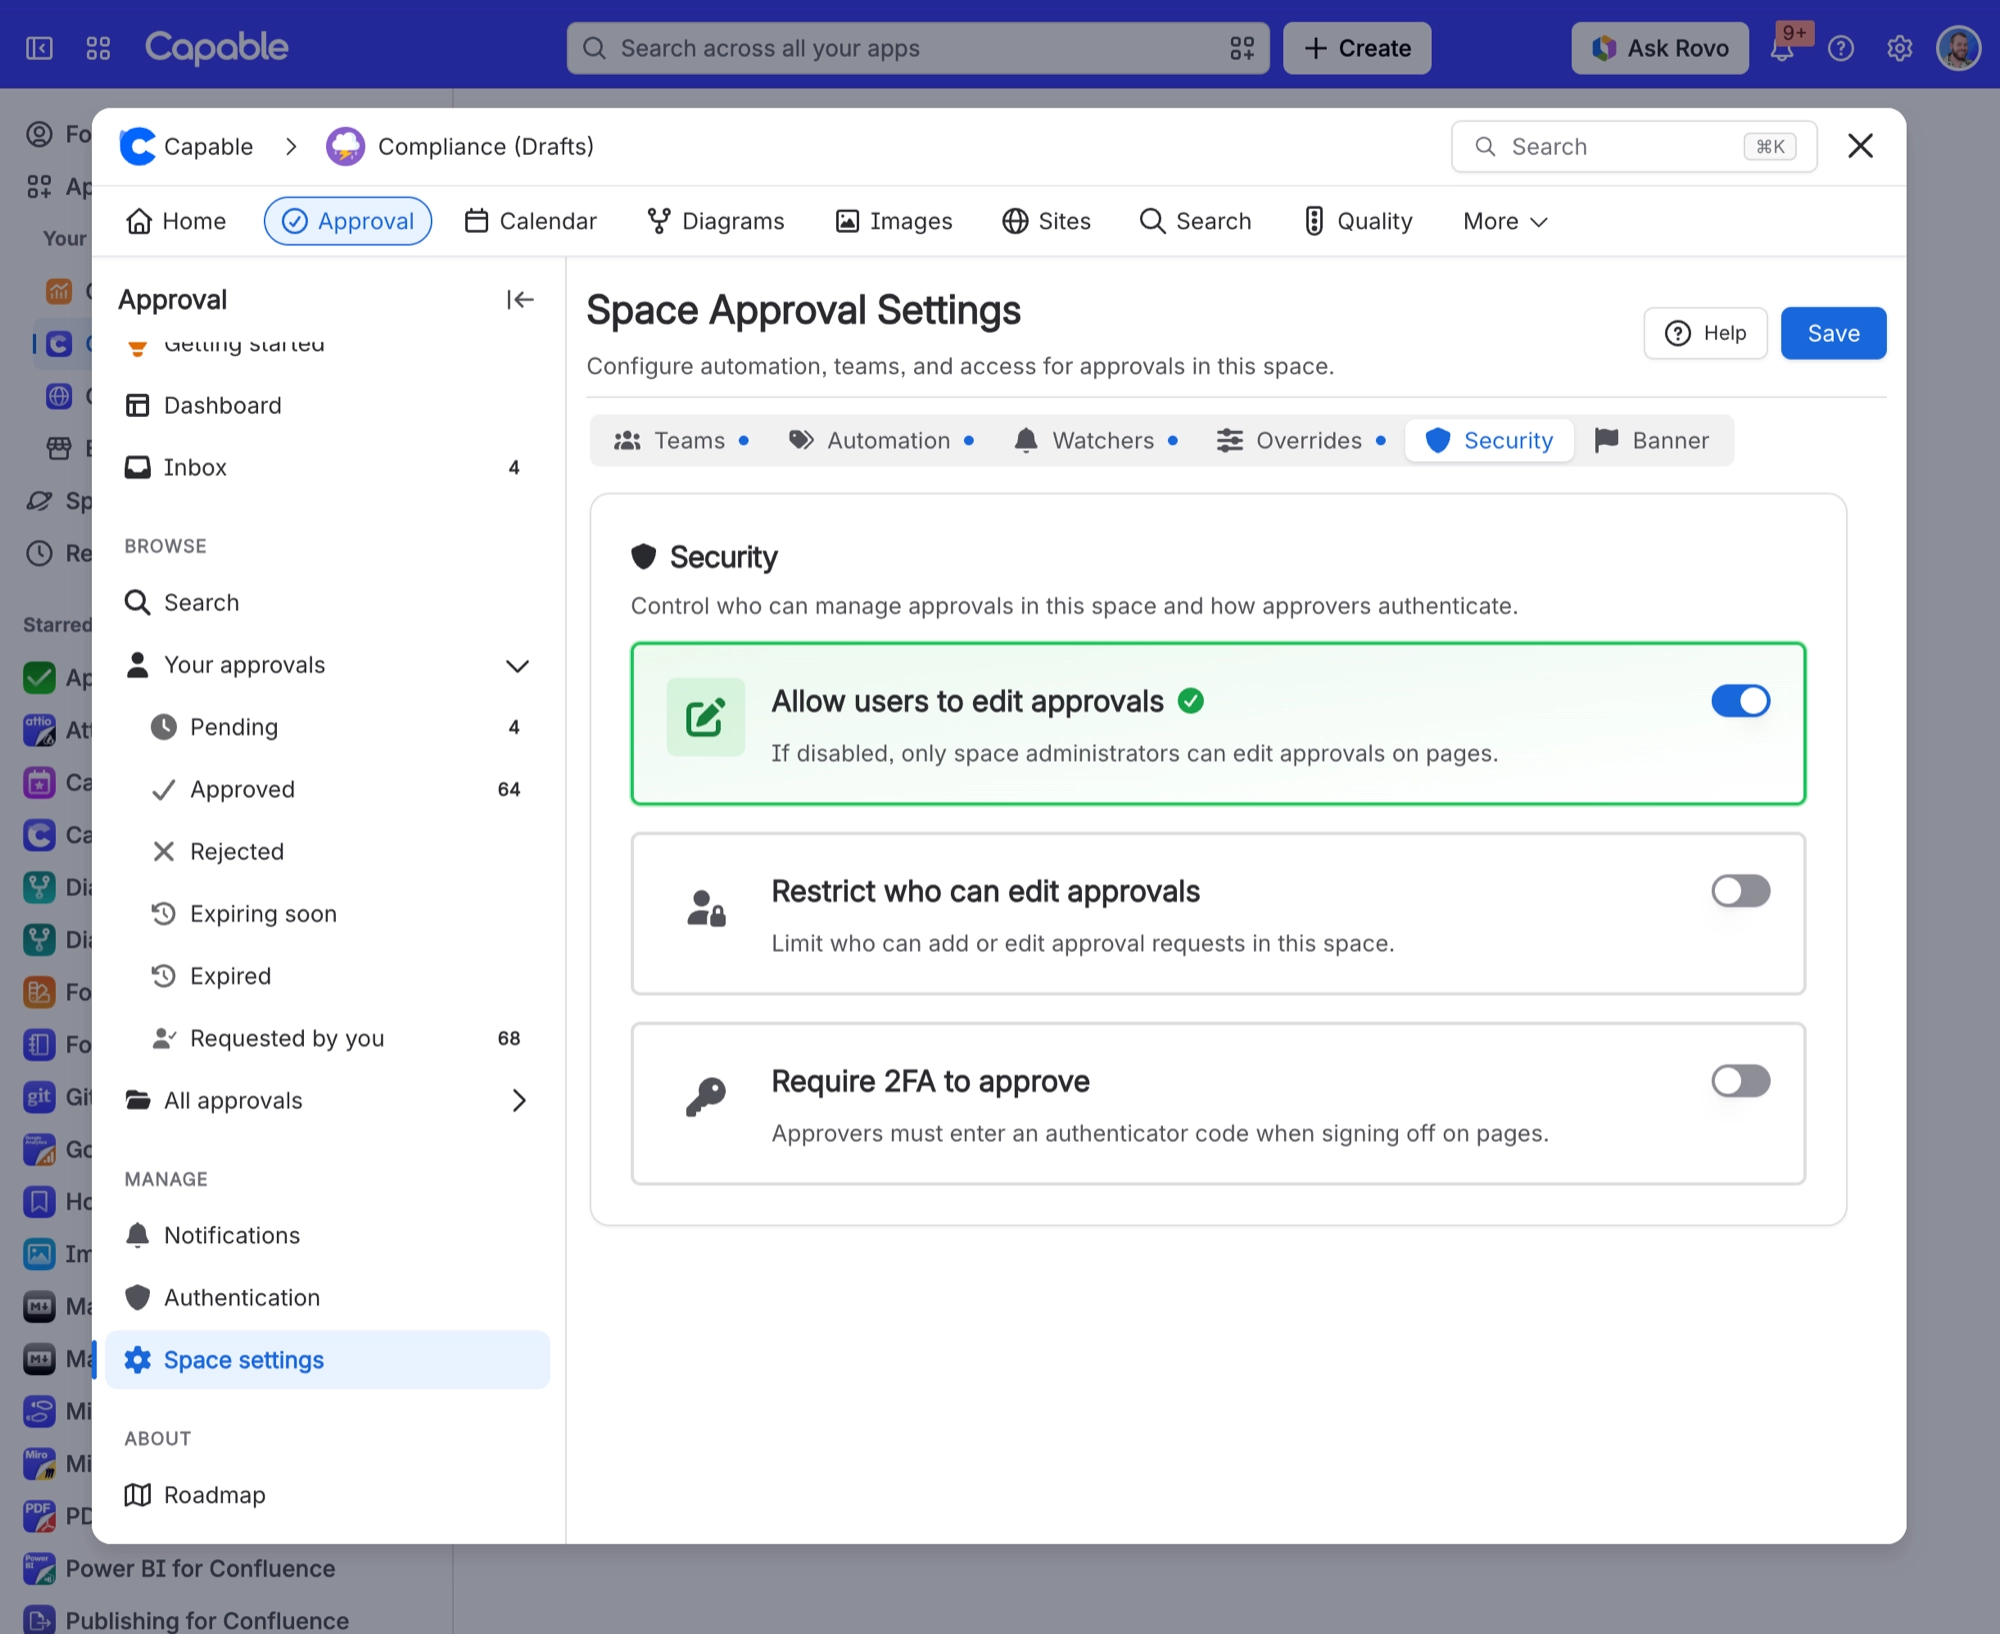Disable Allow users to edit approvals toggle

click(1740, 701)
